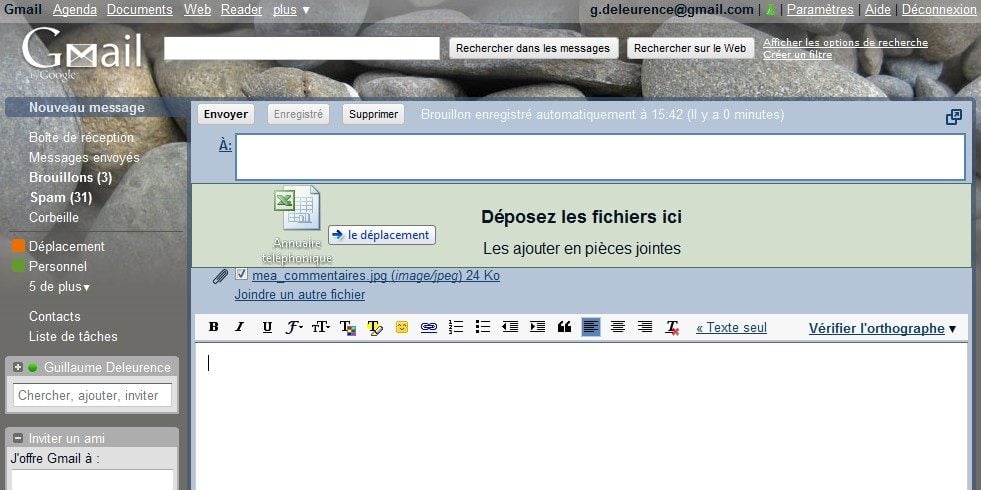Open the 'plus' menu in the top bar
The image size is (981, 490).
tap(291, 10)
